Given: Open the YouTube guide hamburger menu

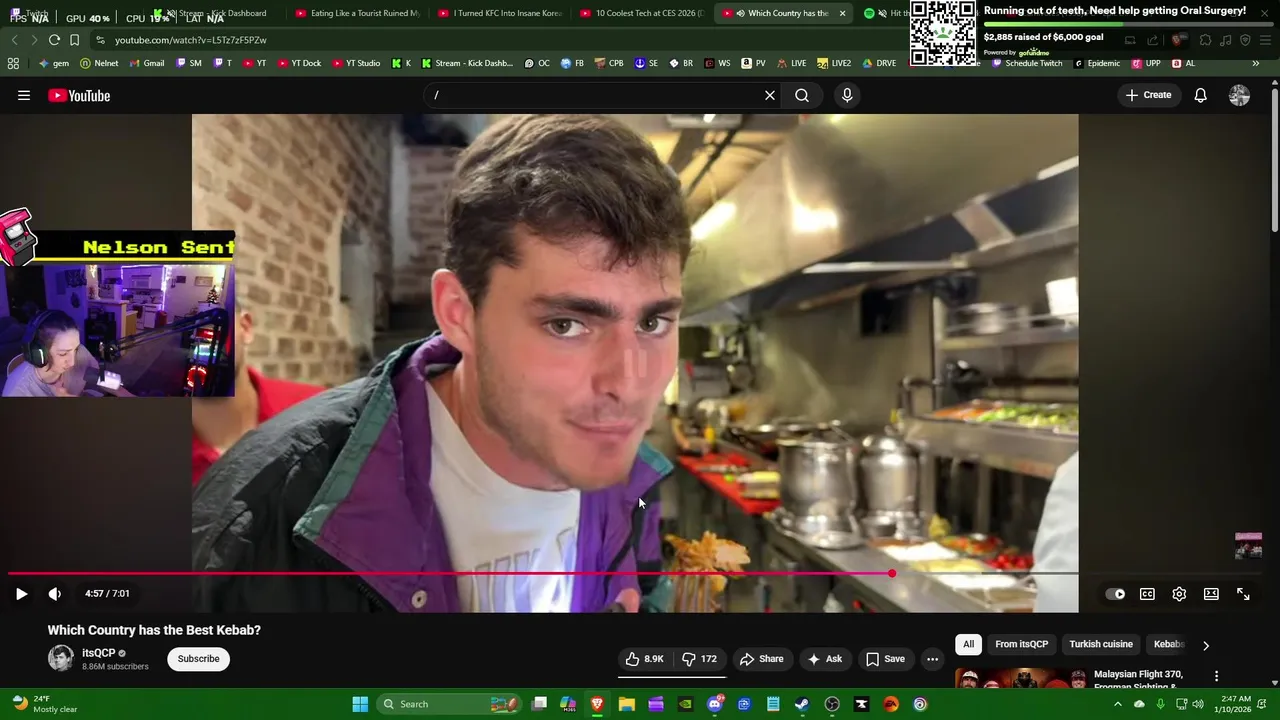Looking at the screenshot, I should (24, 95).
